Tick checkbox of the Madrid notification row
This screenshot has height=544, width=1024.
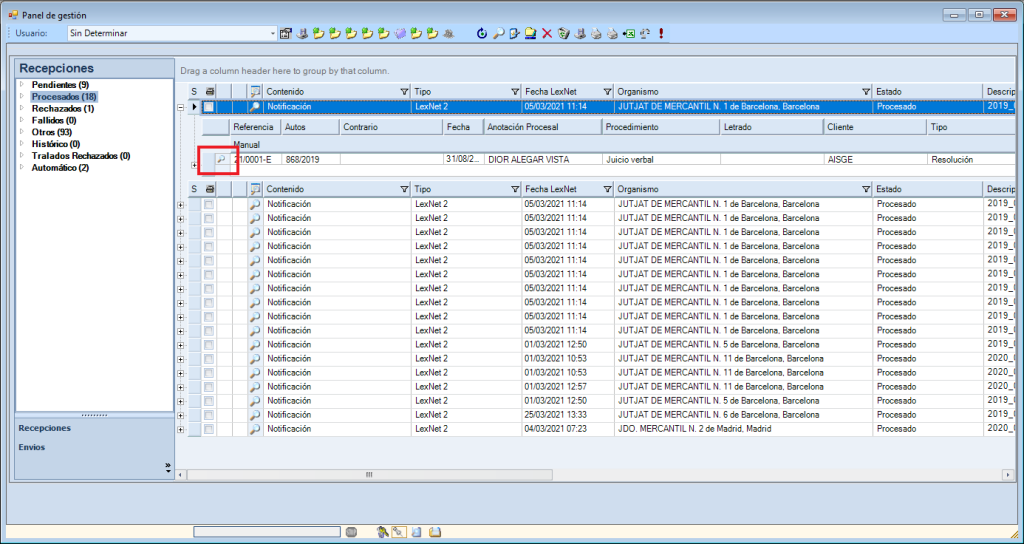[209, 428]
